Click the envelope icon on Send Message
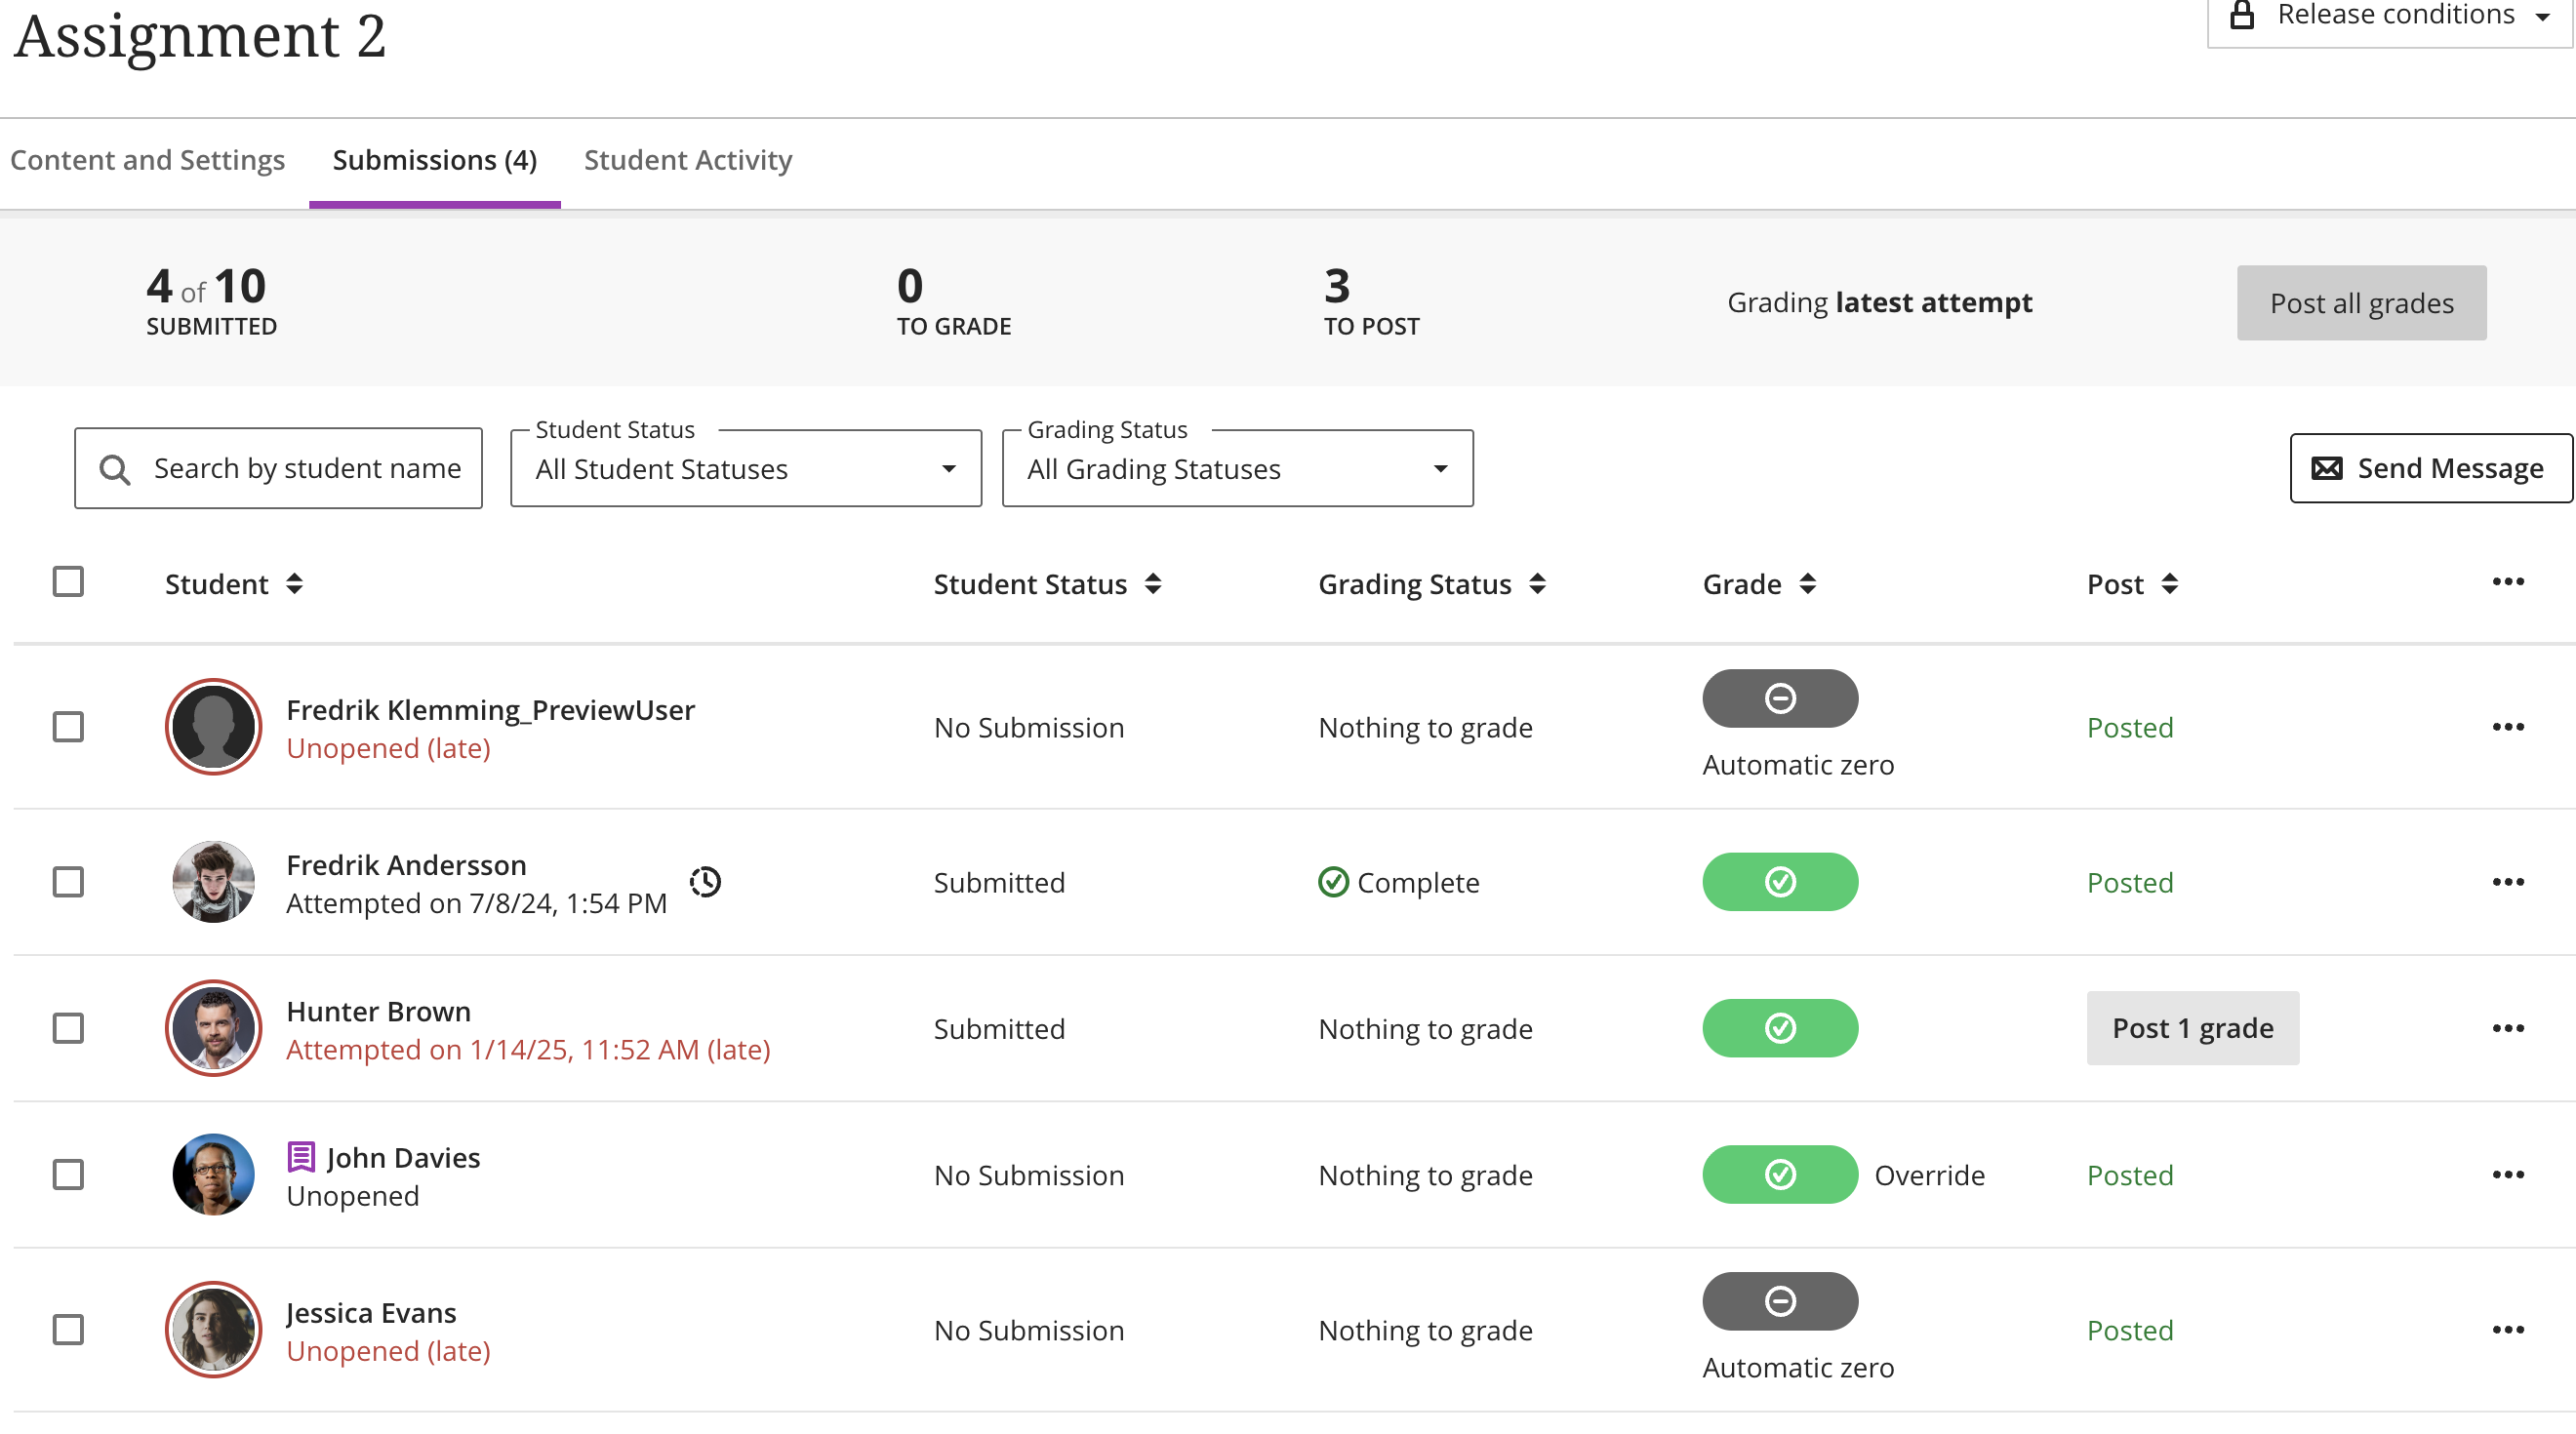 (x=2327, y=467)
